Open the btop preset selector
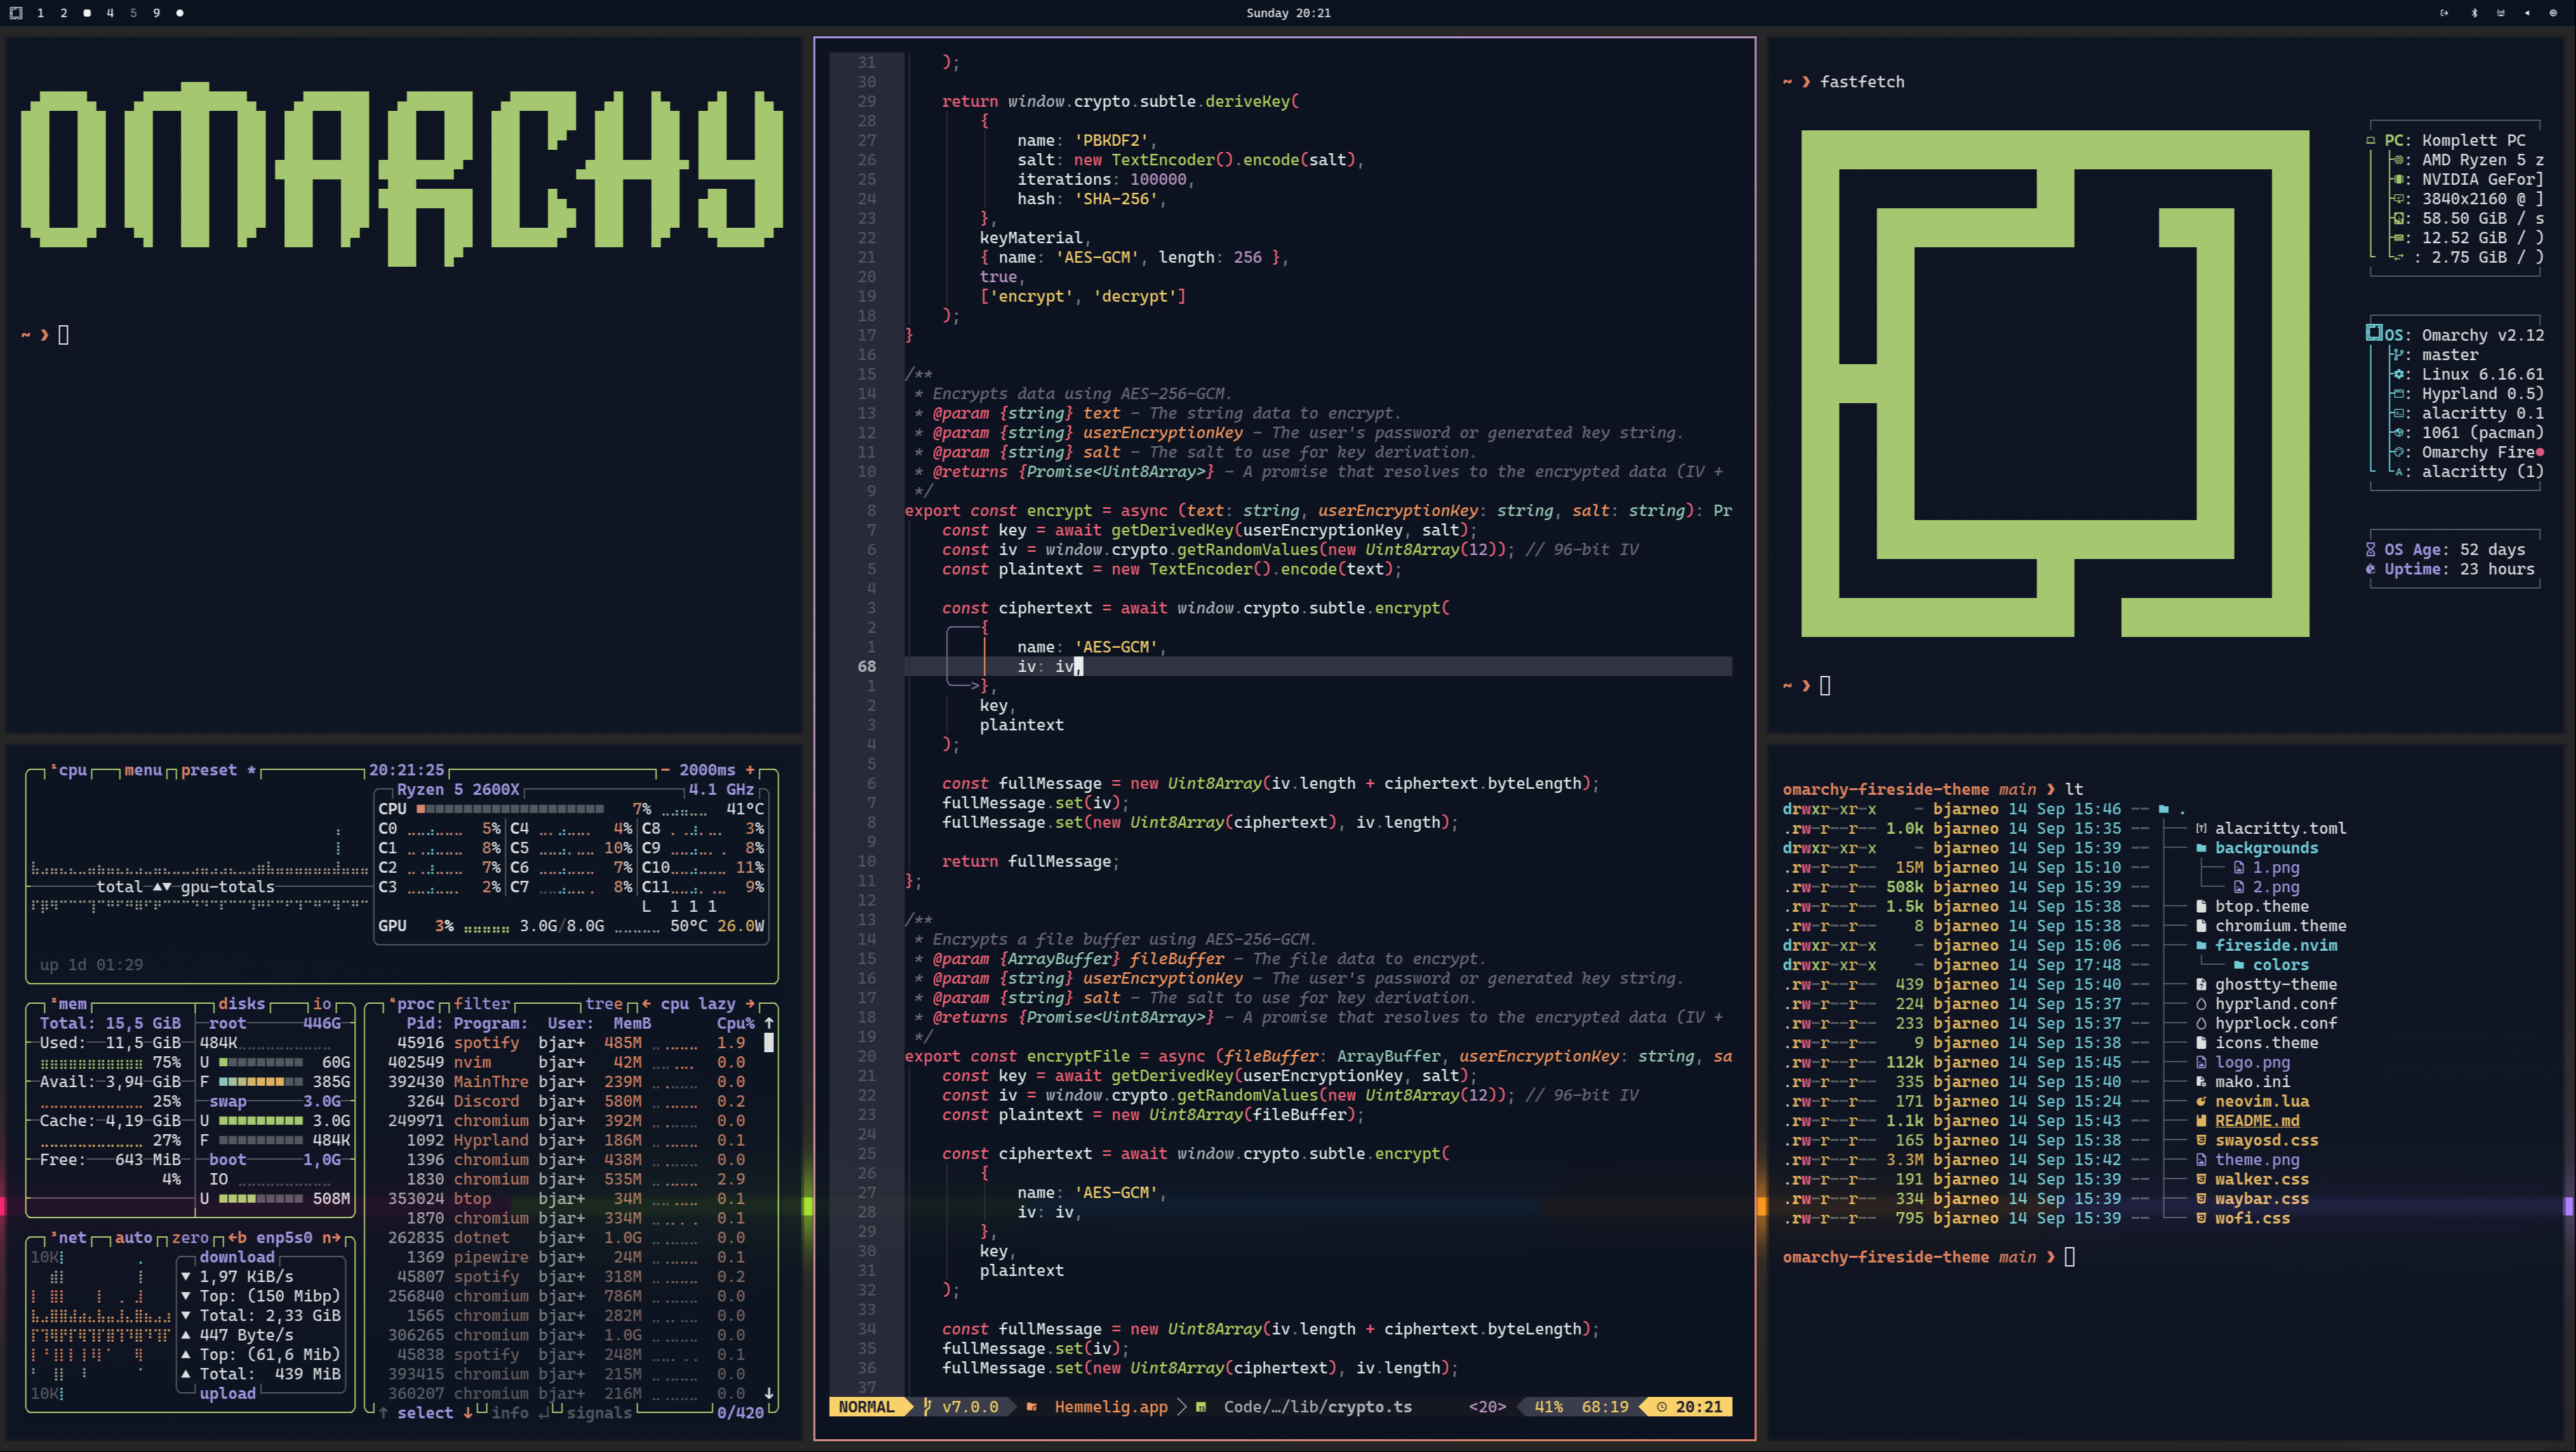 click(x=209, y=770)
